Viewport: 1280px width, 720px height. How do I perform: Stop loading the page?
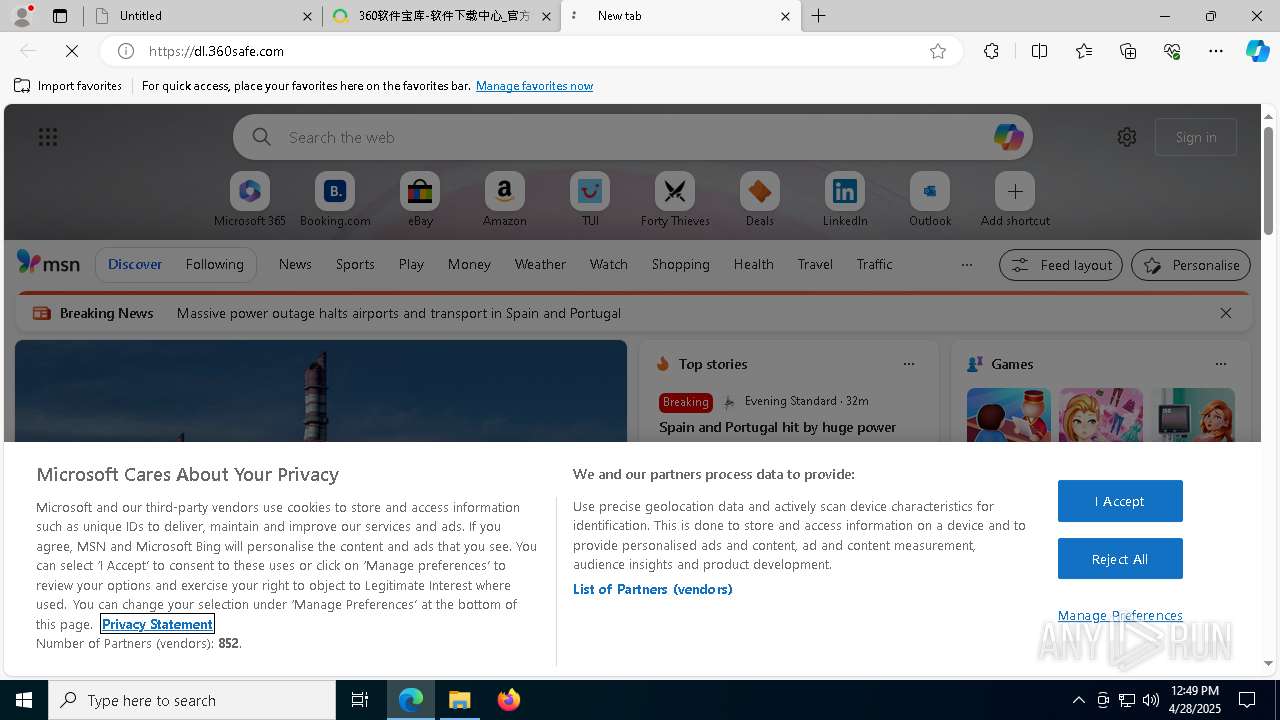[72, 51]
